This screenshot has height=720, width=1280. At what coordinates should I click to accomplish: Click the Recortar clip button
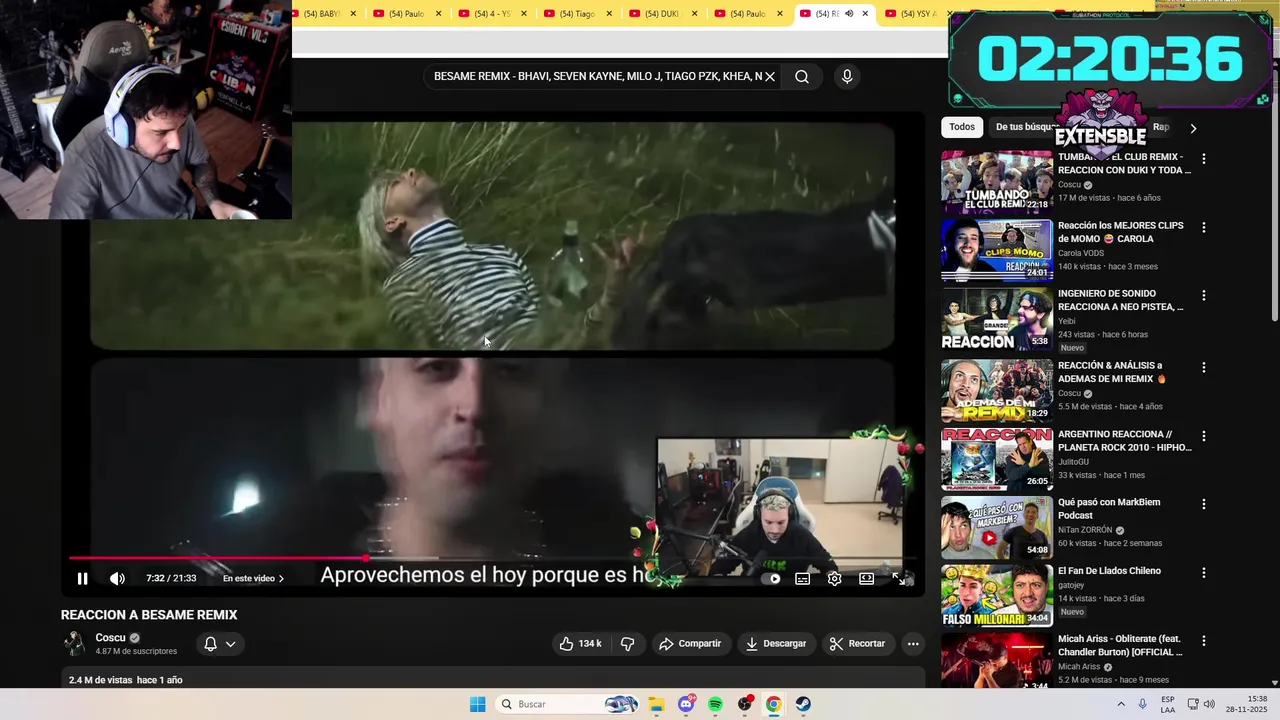(x=857, y=644)
